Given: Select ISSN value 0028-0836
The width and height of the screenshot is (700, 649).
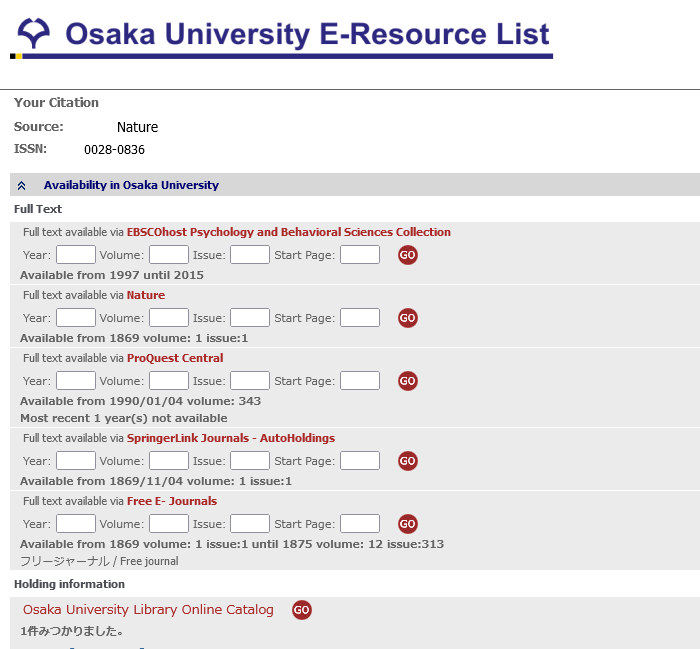Looking at the screenshot, I should pos(114,150).
